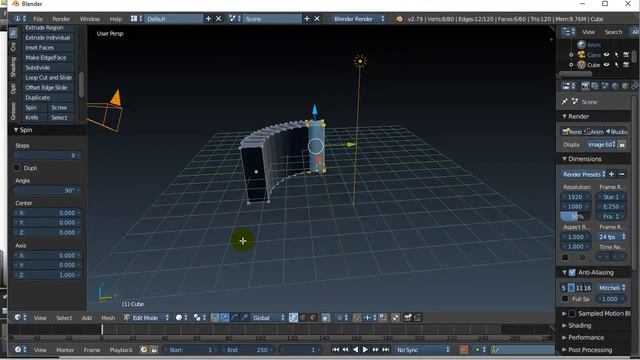The height and width of the screenshot is (360, 640).
Task: Open the Marker menu in timeline
Action: (x=65, y=350)
